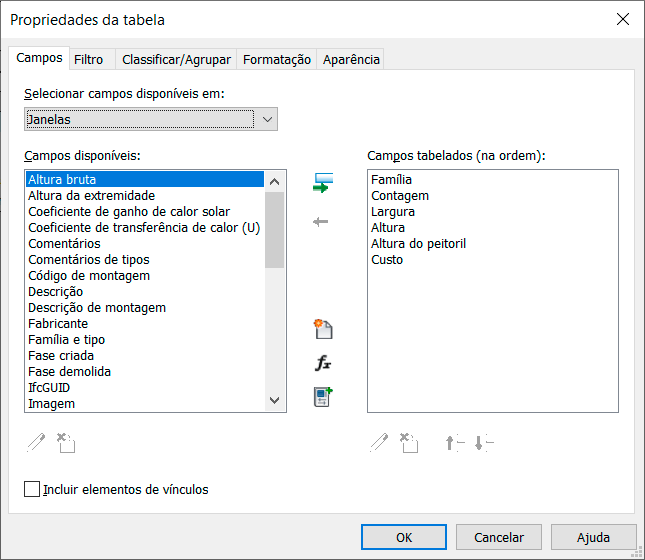Move the parameter down in the order
This screenshot has width=645, height=560.
click(x=484, y=443)
